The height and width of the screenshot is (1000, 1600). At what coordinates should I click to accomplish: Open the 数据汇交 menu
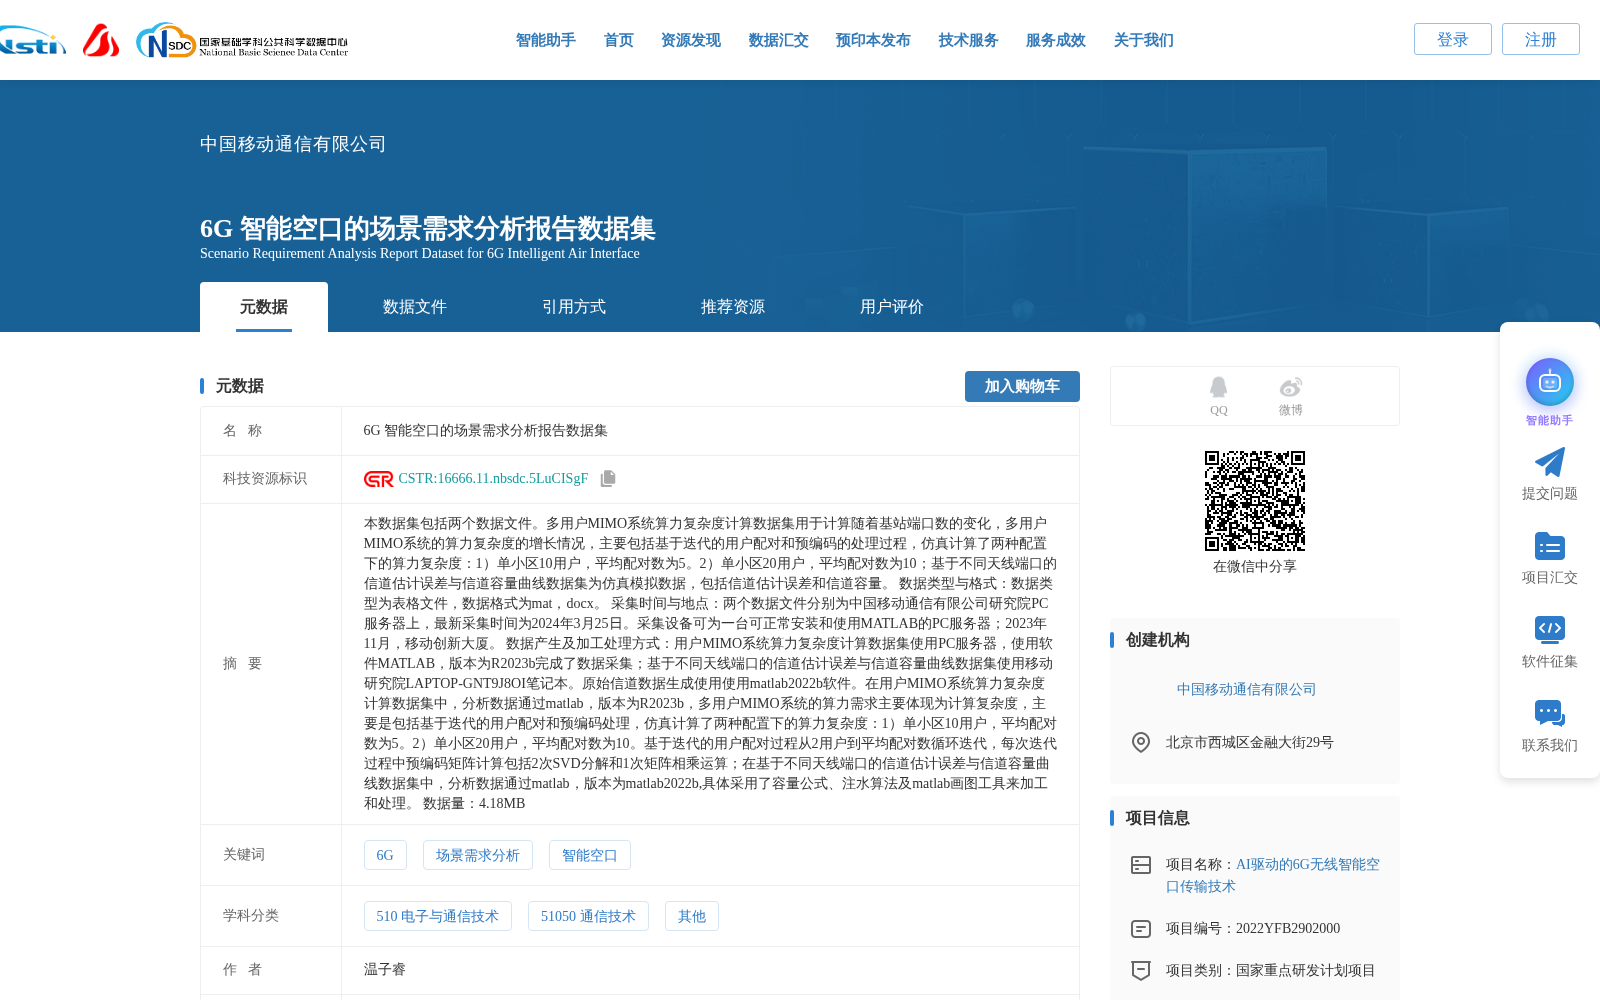(779, 40)
